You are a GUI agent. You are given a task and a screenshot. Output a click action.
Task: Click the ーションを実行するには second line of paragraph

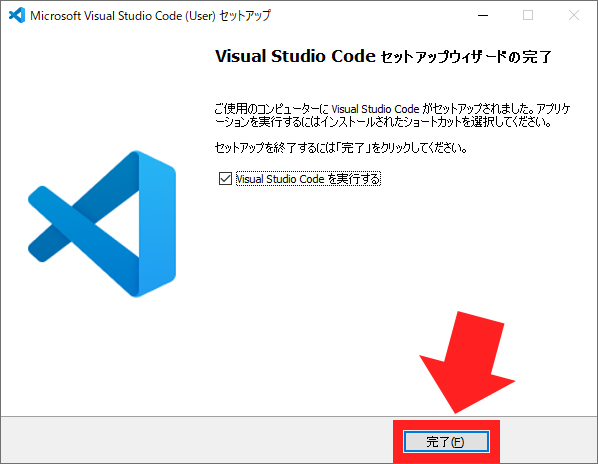coord(383,122)
